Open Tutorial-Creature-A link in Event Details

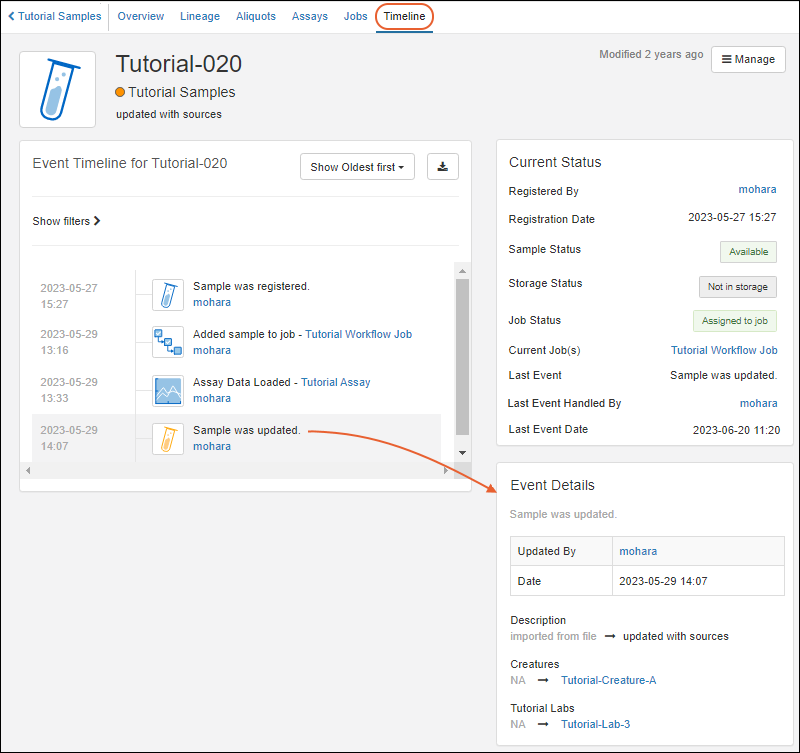[608, 680]
